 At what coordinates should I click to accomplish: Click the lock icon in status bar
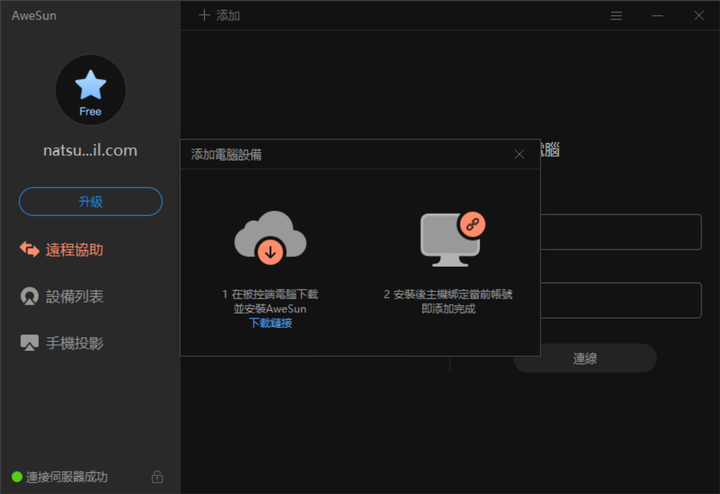pyautogui.click(x=157, y=477)
